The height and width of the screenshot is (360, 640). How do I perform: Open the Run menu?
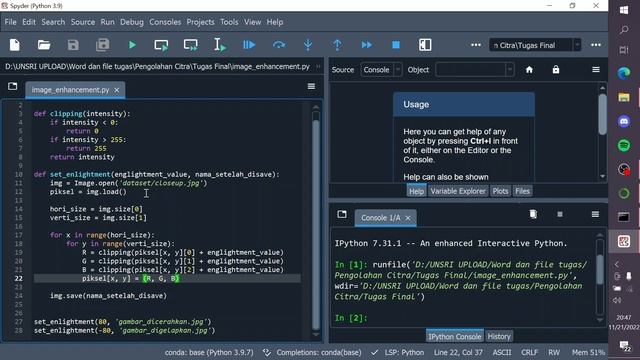(108, 22)
